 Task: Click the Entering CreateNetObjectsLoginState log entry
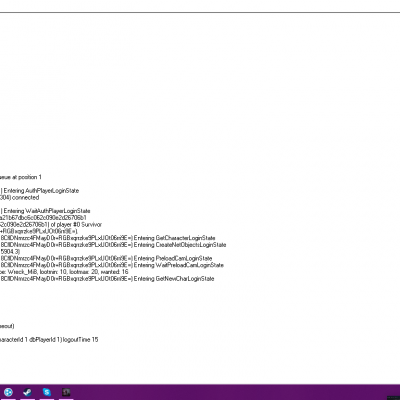pos(113,245)
